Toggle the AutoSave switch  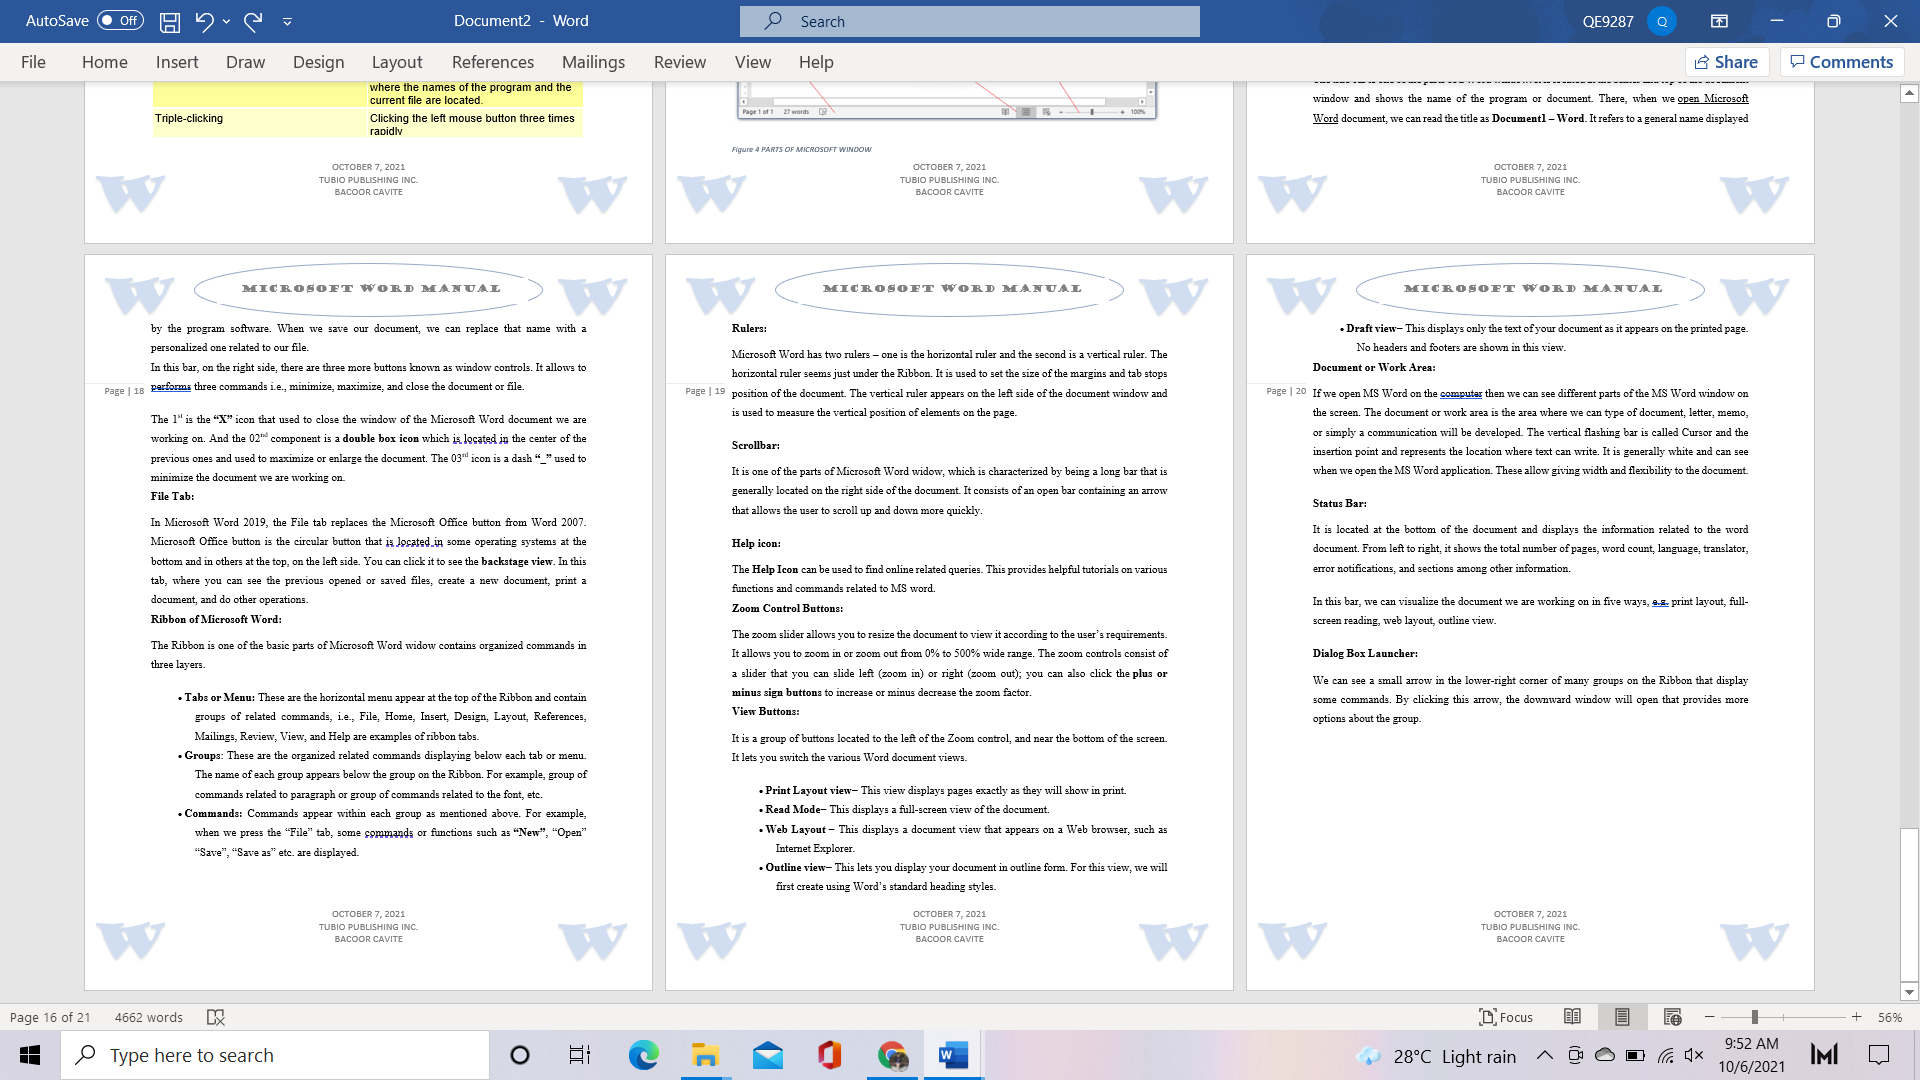tap(120, 20)
